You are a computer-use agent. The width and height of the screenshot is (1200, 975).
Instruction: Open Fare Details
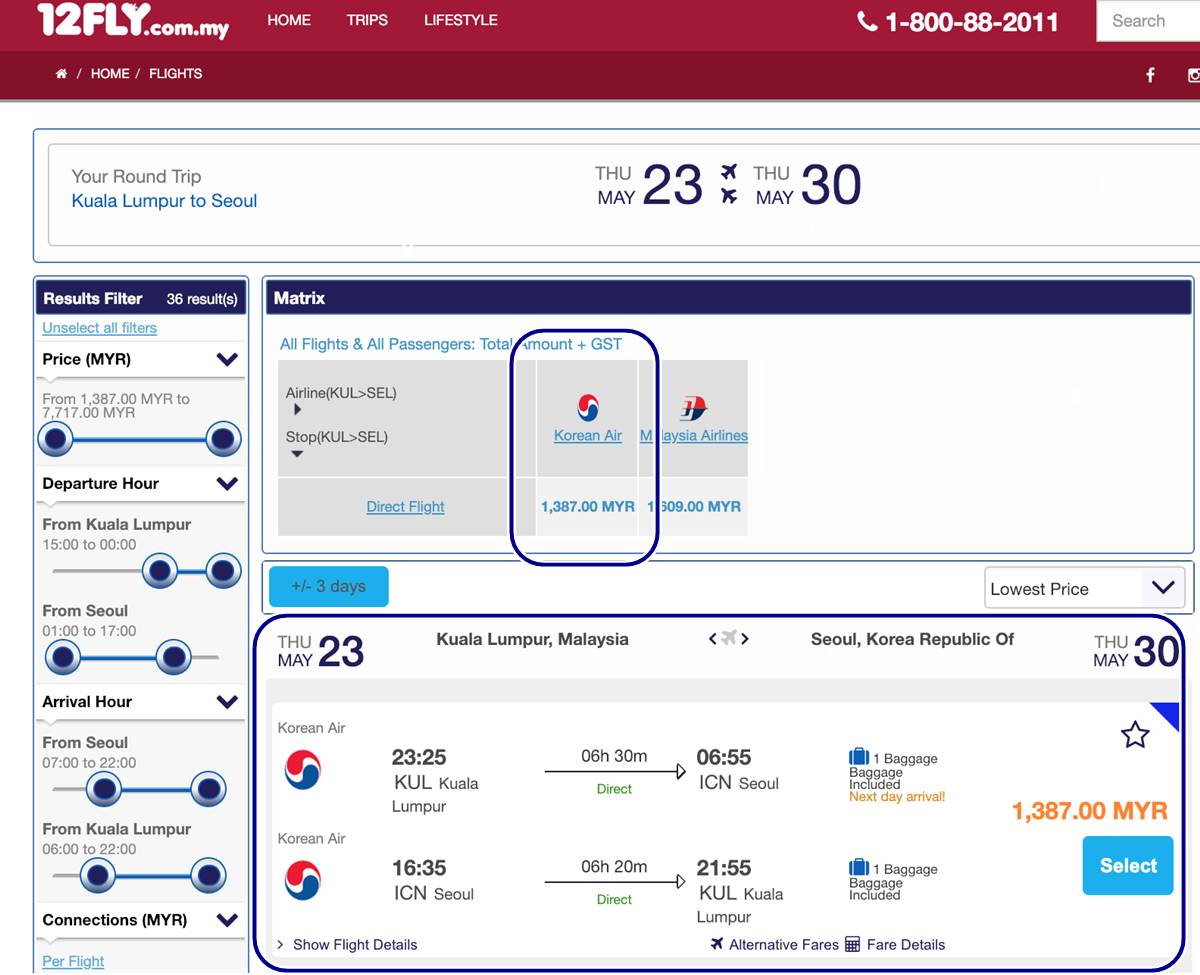point(905,944)
